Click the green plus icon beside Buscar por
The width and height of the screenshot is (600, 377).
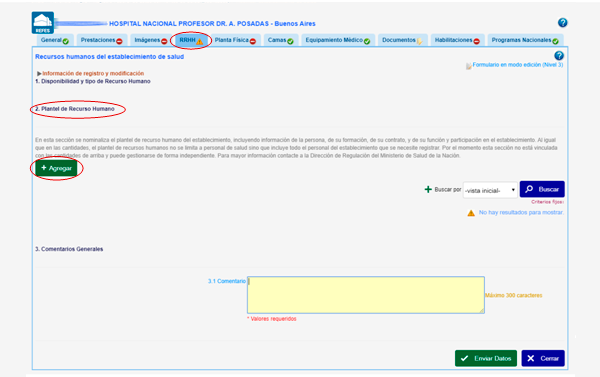click(x=428, y=189)
